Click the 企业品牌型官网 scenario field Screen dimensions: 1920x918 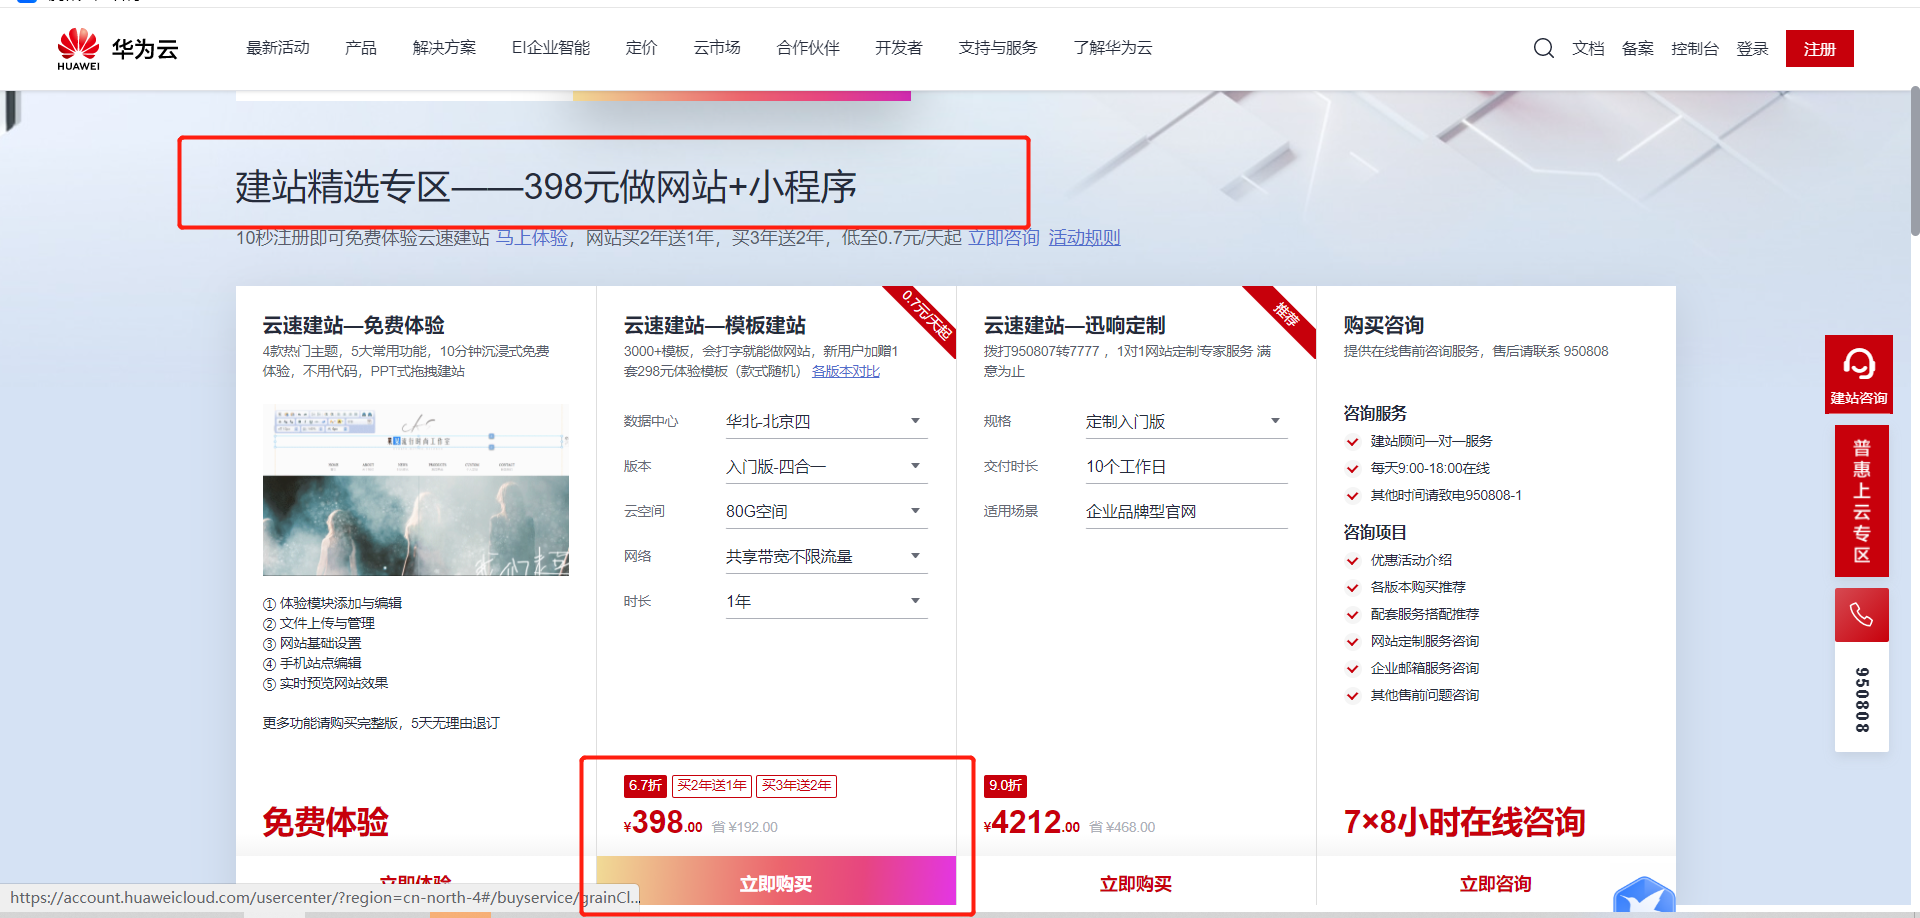click(1186, 511)
